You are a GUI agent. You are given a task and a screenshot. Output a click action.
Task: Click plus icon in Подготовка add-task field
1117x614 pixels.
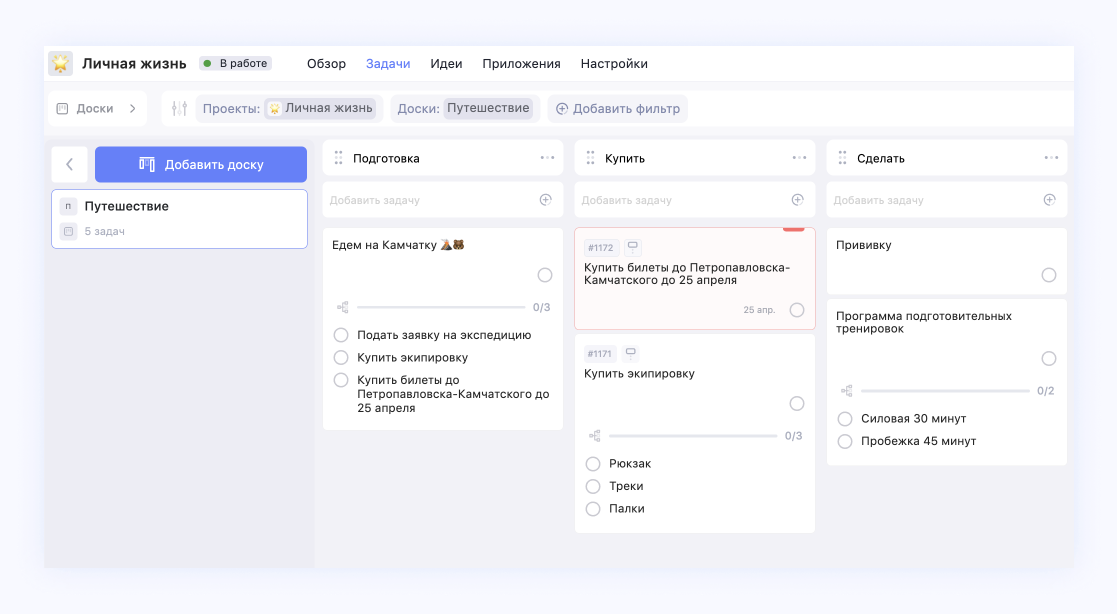545,200
